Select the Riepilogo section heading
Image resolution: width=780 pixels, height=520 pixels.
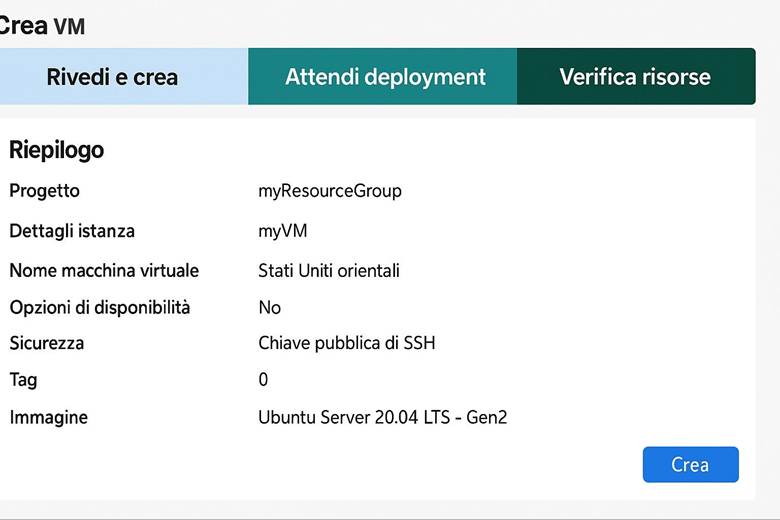56,150
